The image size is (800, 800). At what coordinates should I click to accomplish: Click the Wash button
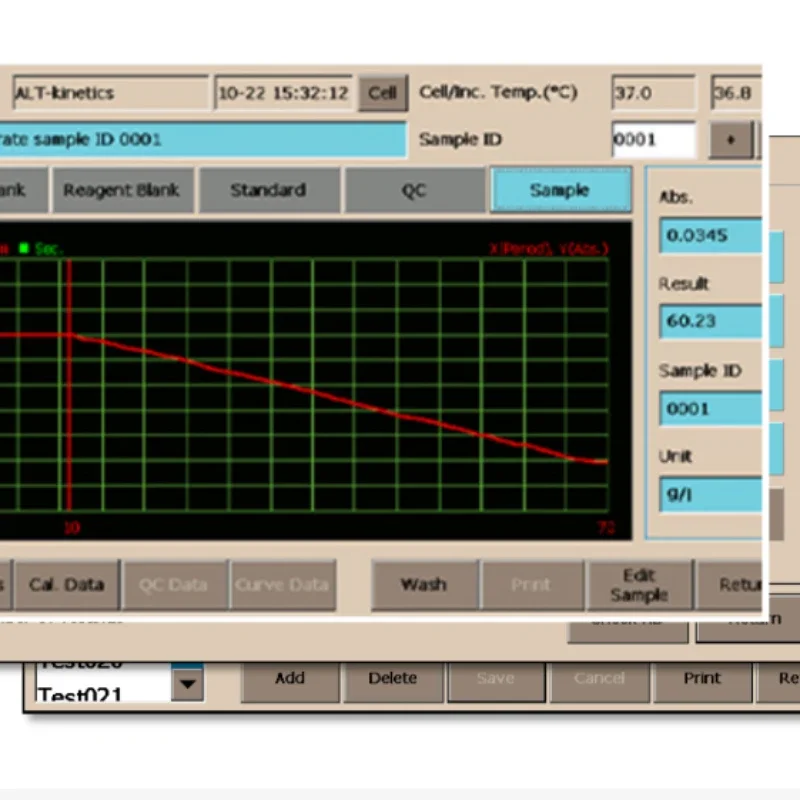pos(423,585)
